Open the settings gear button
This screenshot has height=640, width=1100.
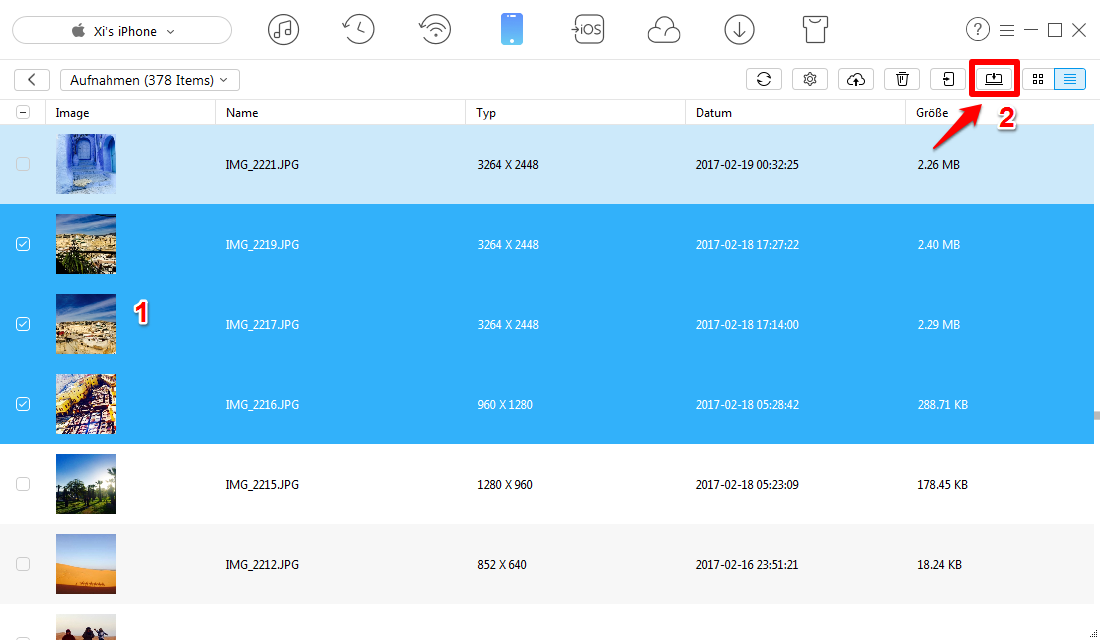click(x=810, y=79)
